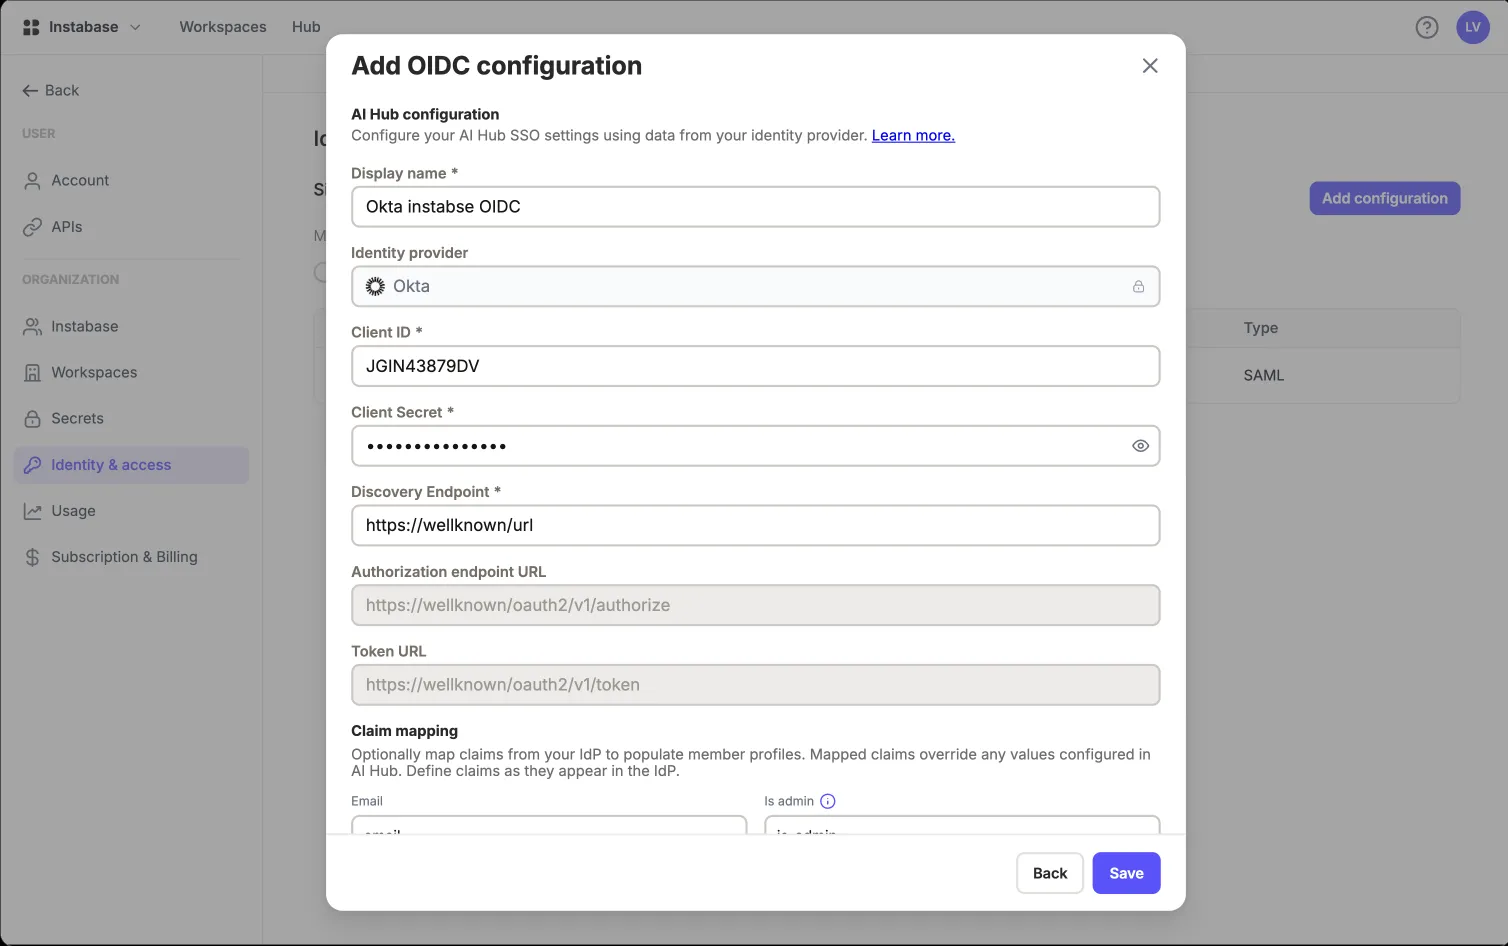Click the SAML type table cell
The width and height of the screenshot is (1508, 946).
(x=1264, y=376)
